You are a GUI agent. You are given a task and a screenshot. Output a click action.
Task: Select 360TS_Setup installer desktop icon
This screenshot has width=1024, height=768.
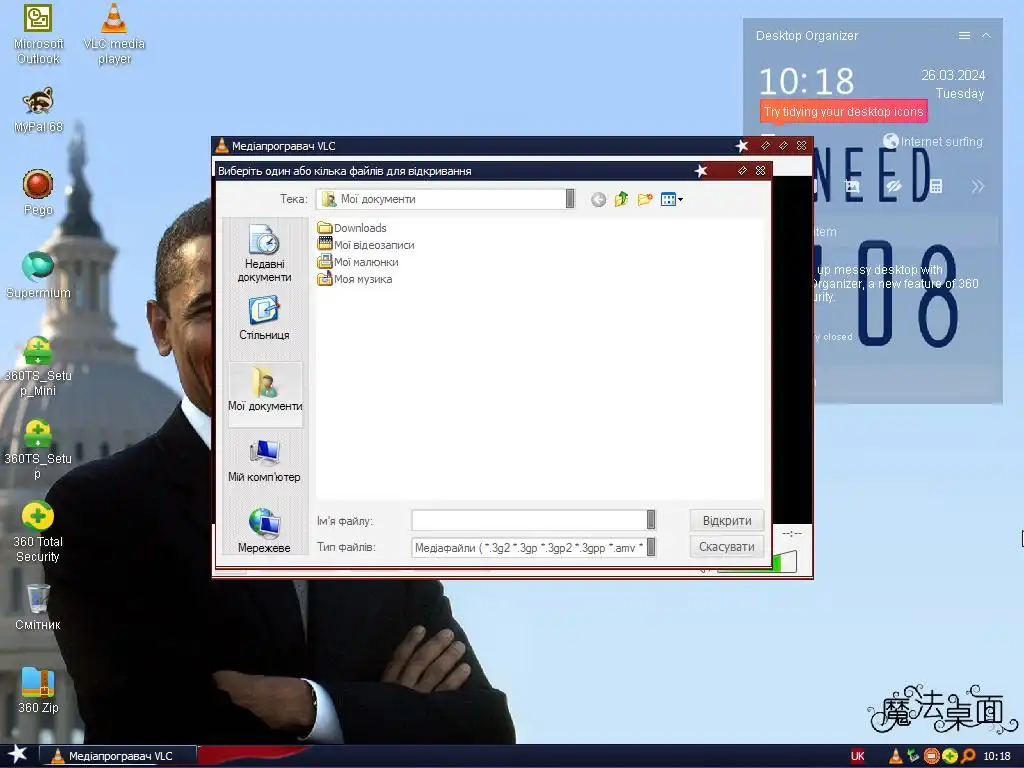tap(38, 449)
